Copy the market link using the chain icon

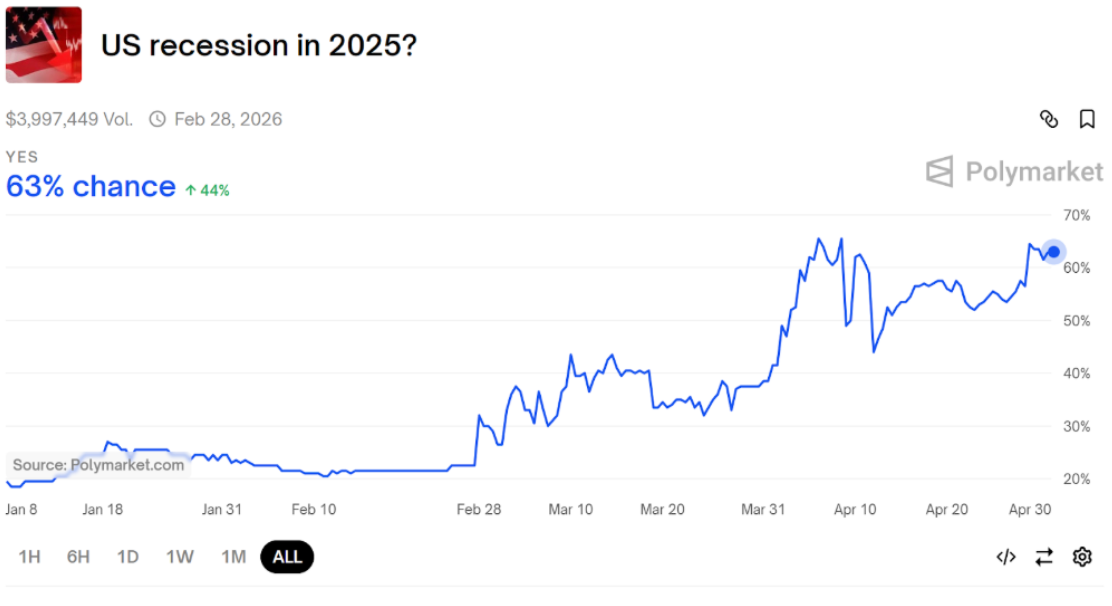[1048, 119]
